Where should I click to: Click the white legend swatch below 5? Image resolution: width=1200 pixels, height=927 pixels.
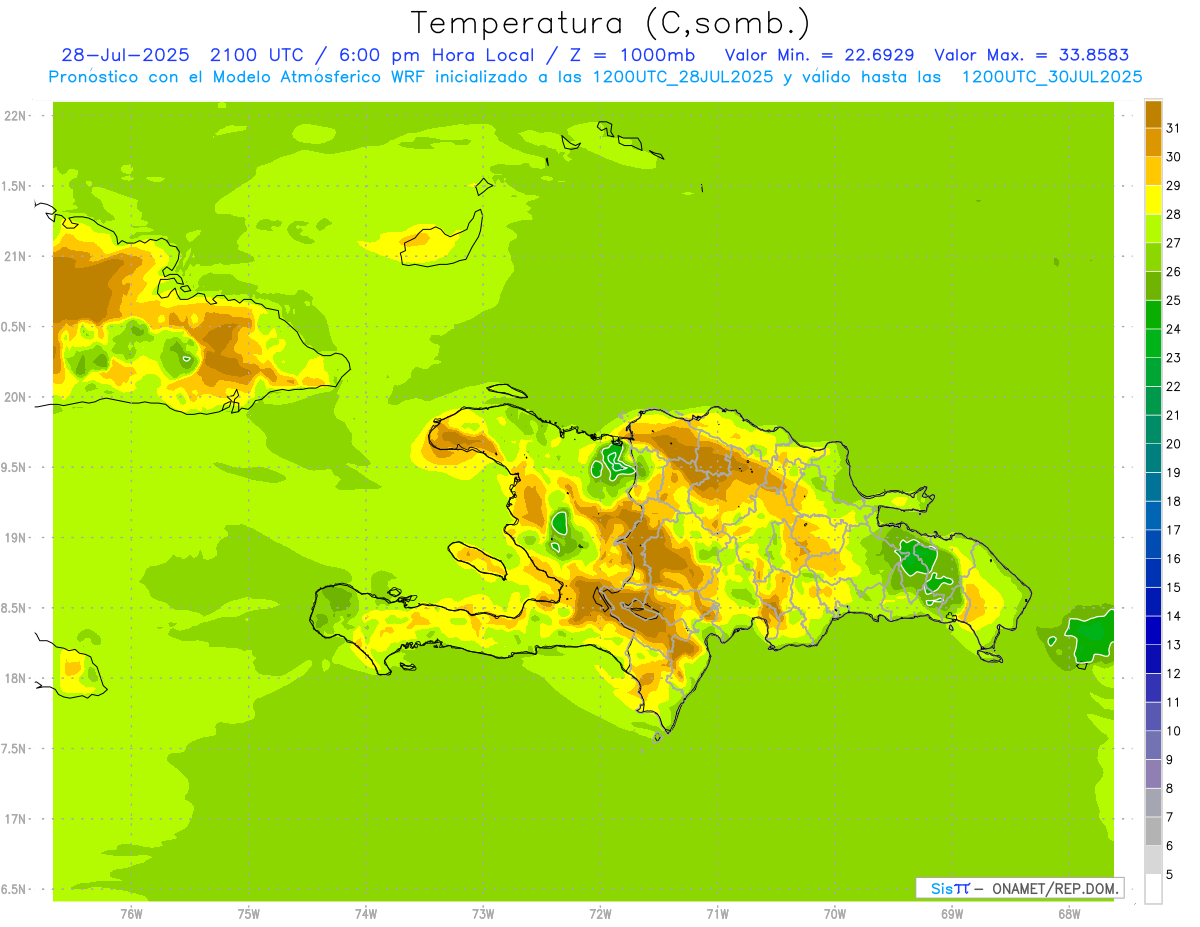[x=1153, y=888]
